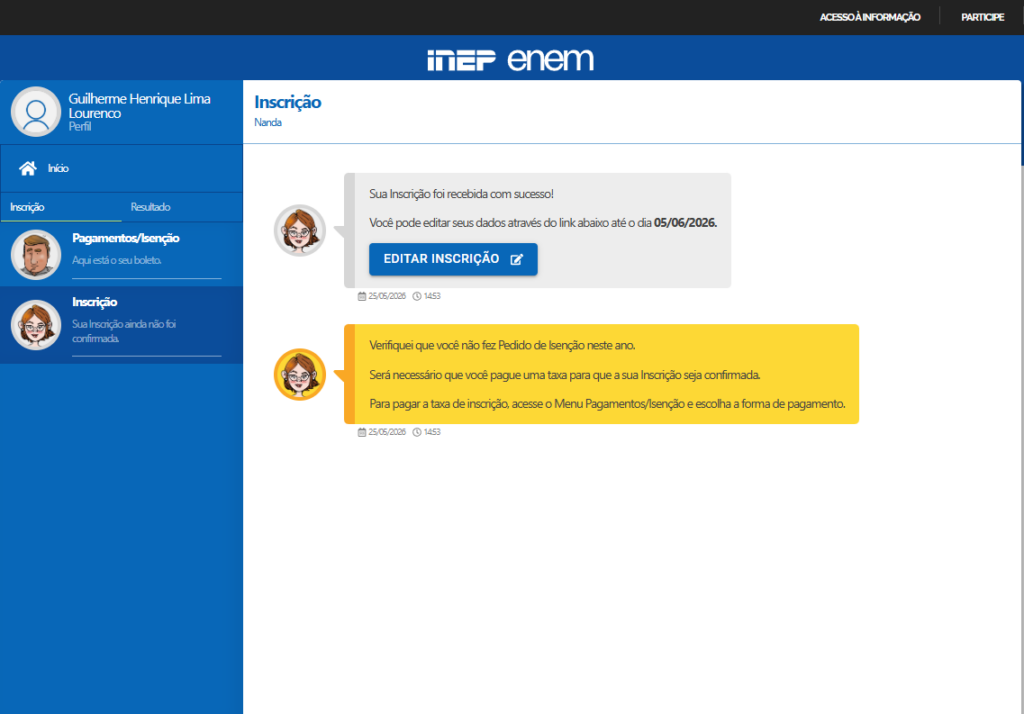This screenshot has height=714, width=1024.
Task: Click the user name Guilherme Henrique Lima Lourenco
Action: [140, 106]
